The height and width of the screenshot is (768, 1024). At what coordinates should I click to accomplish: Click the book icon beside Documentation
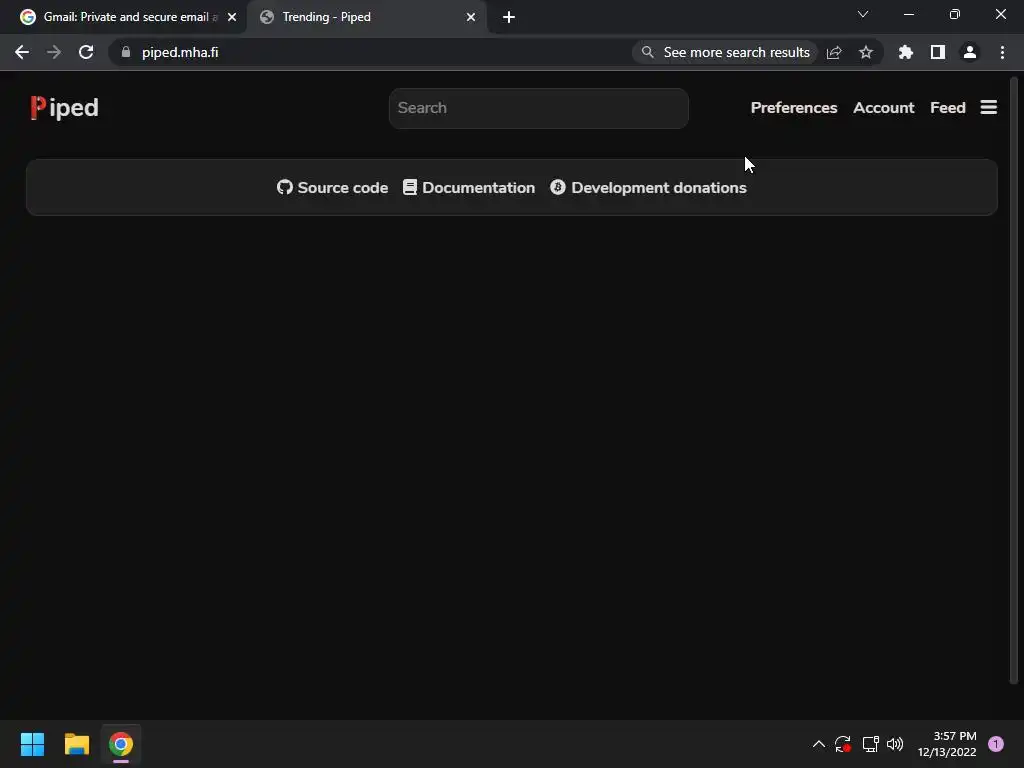(x=409, y=187)
